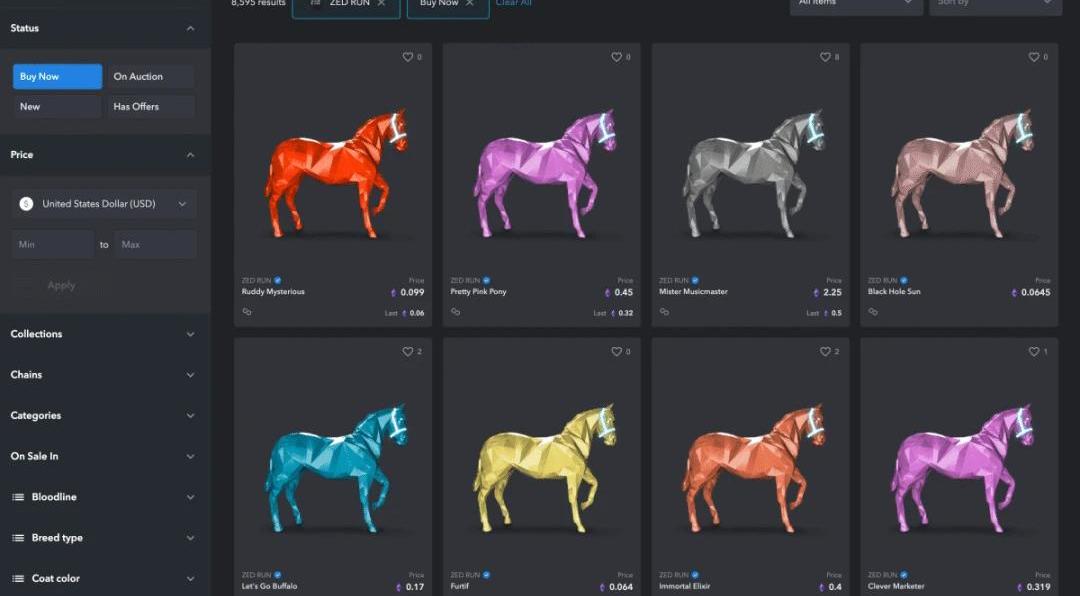Open the United States Dollar currency dropdown
The width and height of the screenshot is (1080, 596).
104,204
